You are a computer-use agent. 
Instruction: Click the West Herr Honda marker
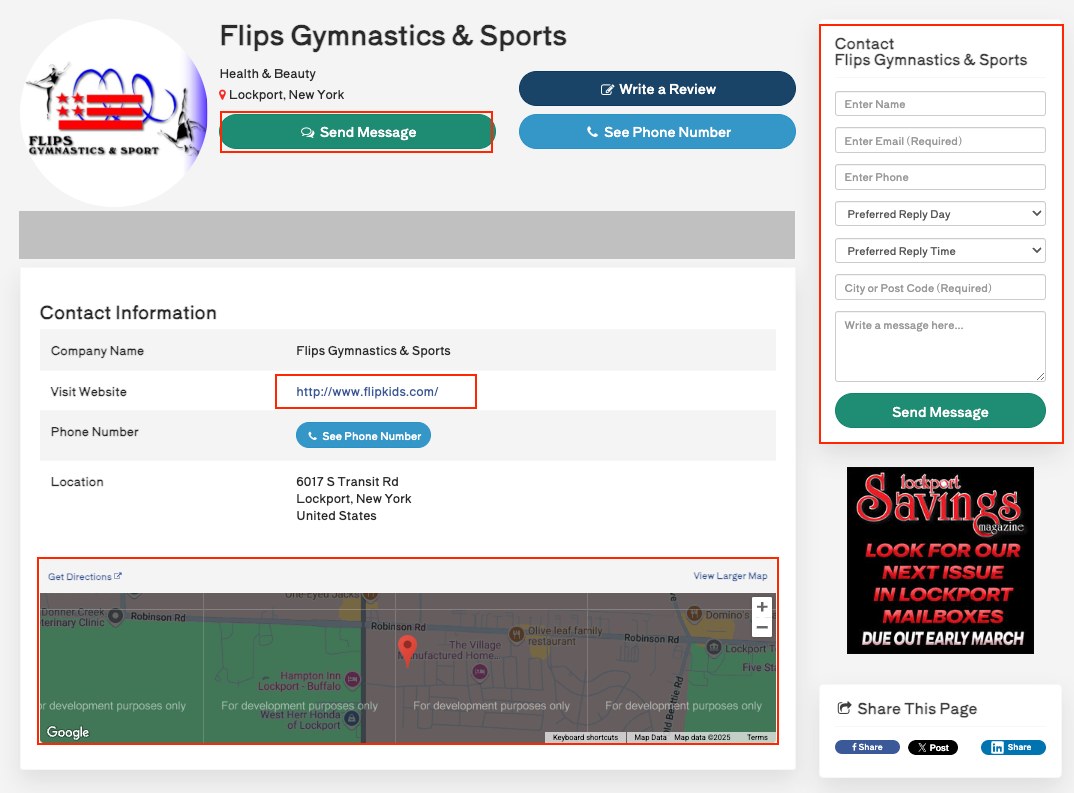coord(351,718)
